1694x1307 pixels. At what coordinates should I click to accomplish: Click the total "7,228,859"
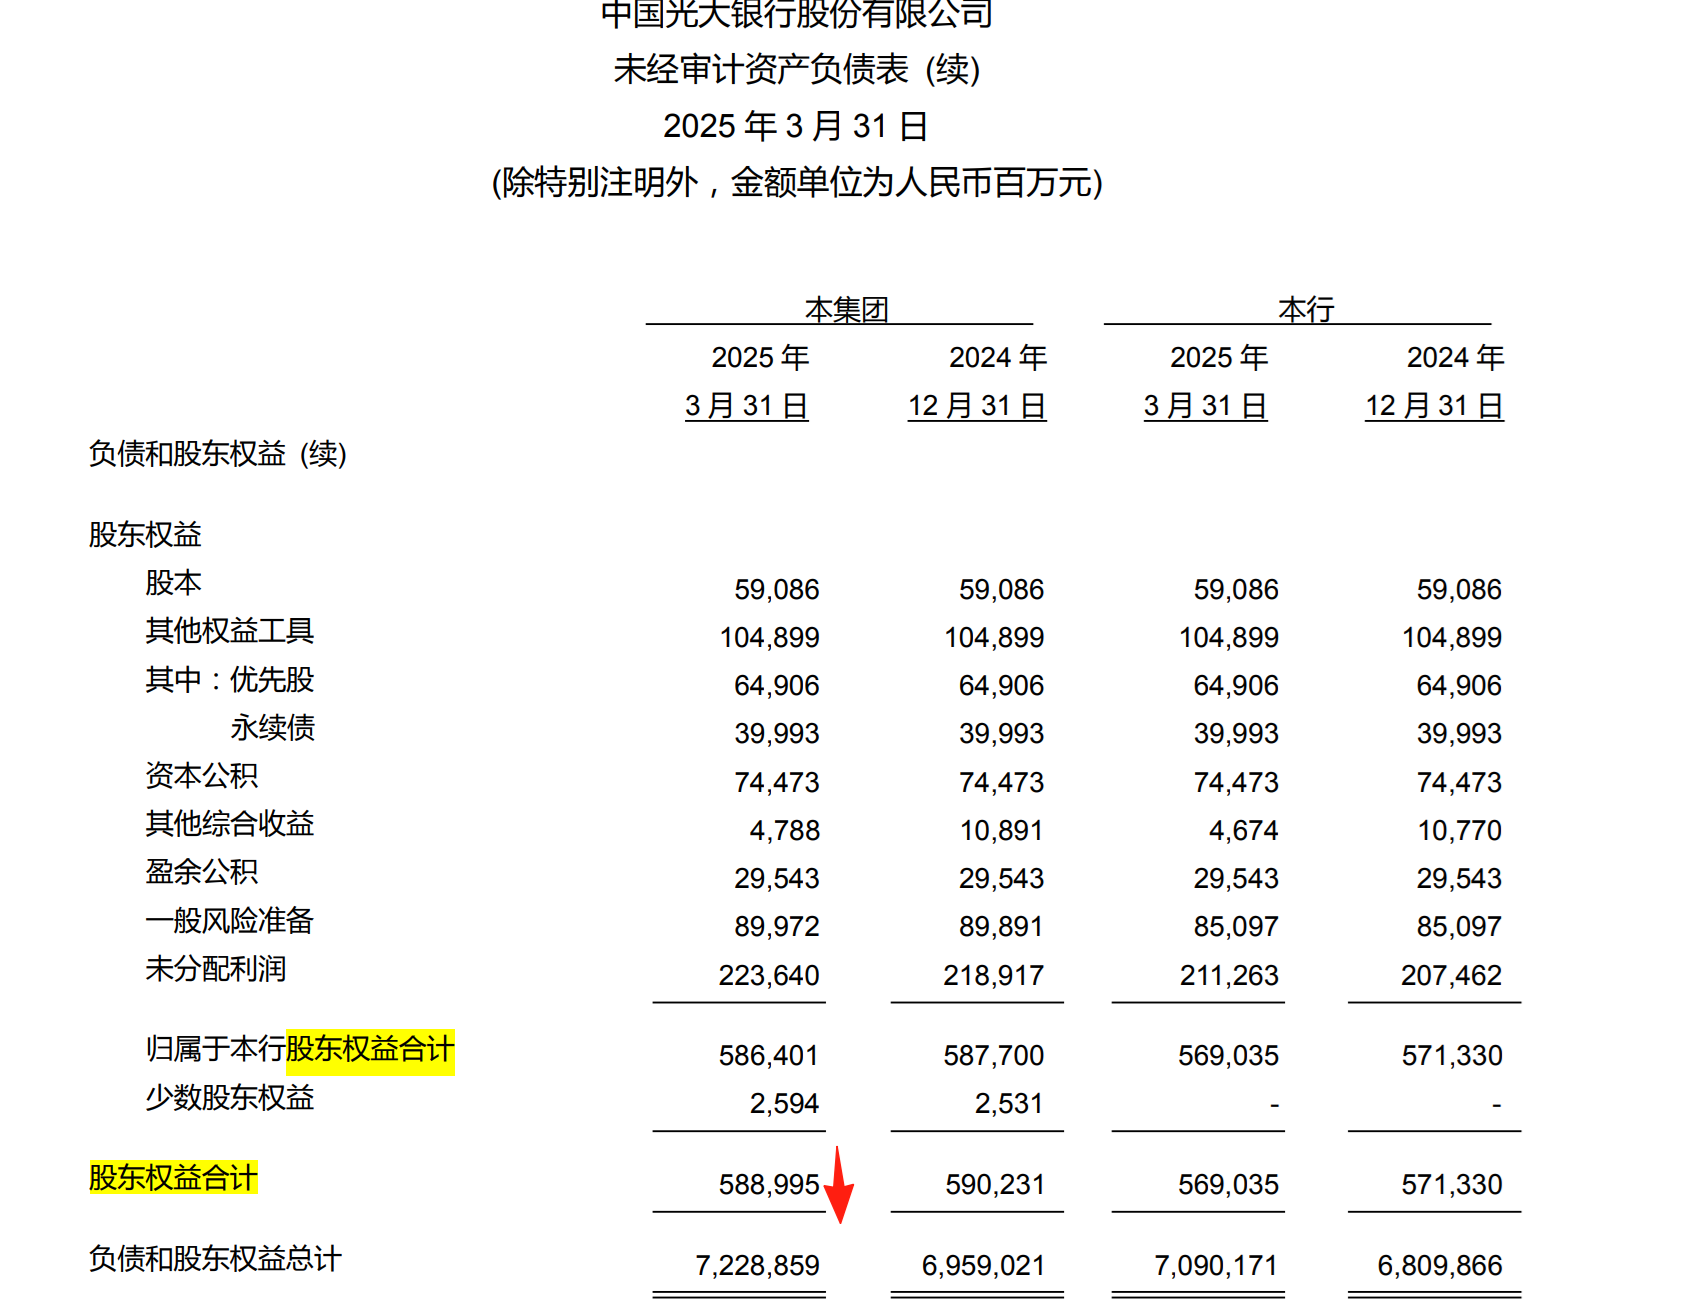[757, 1266]
